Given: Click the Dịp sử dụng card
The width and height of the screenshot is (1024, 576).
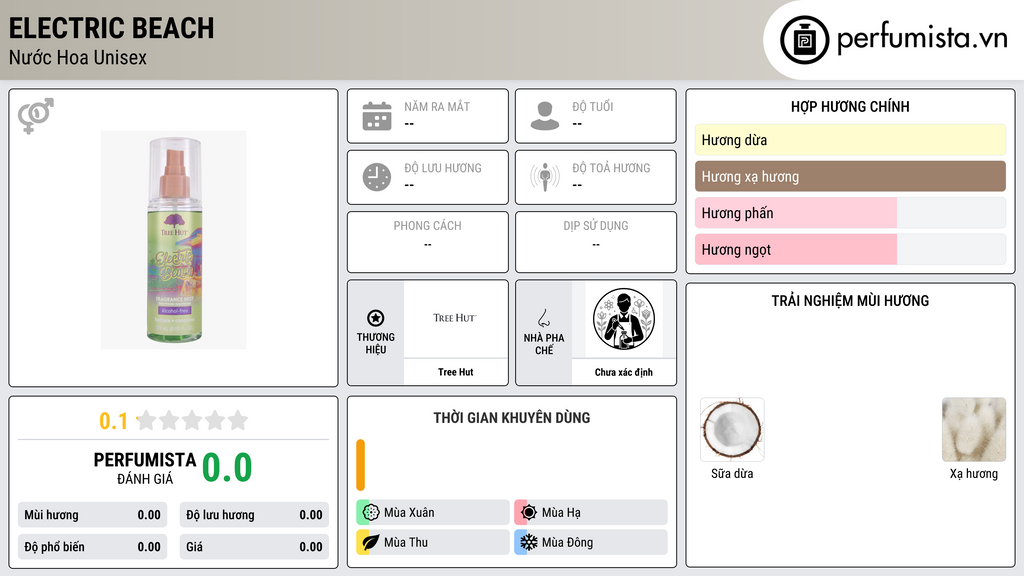Looking at the screenshot, I should 596,242.
